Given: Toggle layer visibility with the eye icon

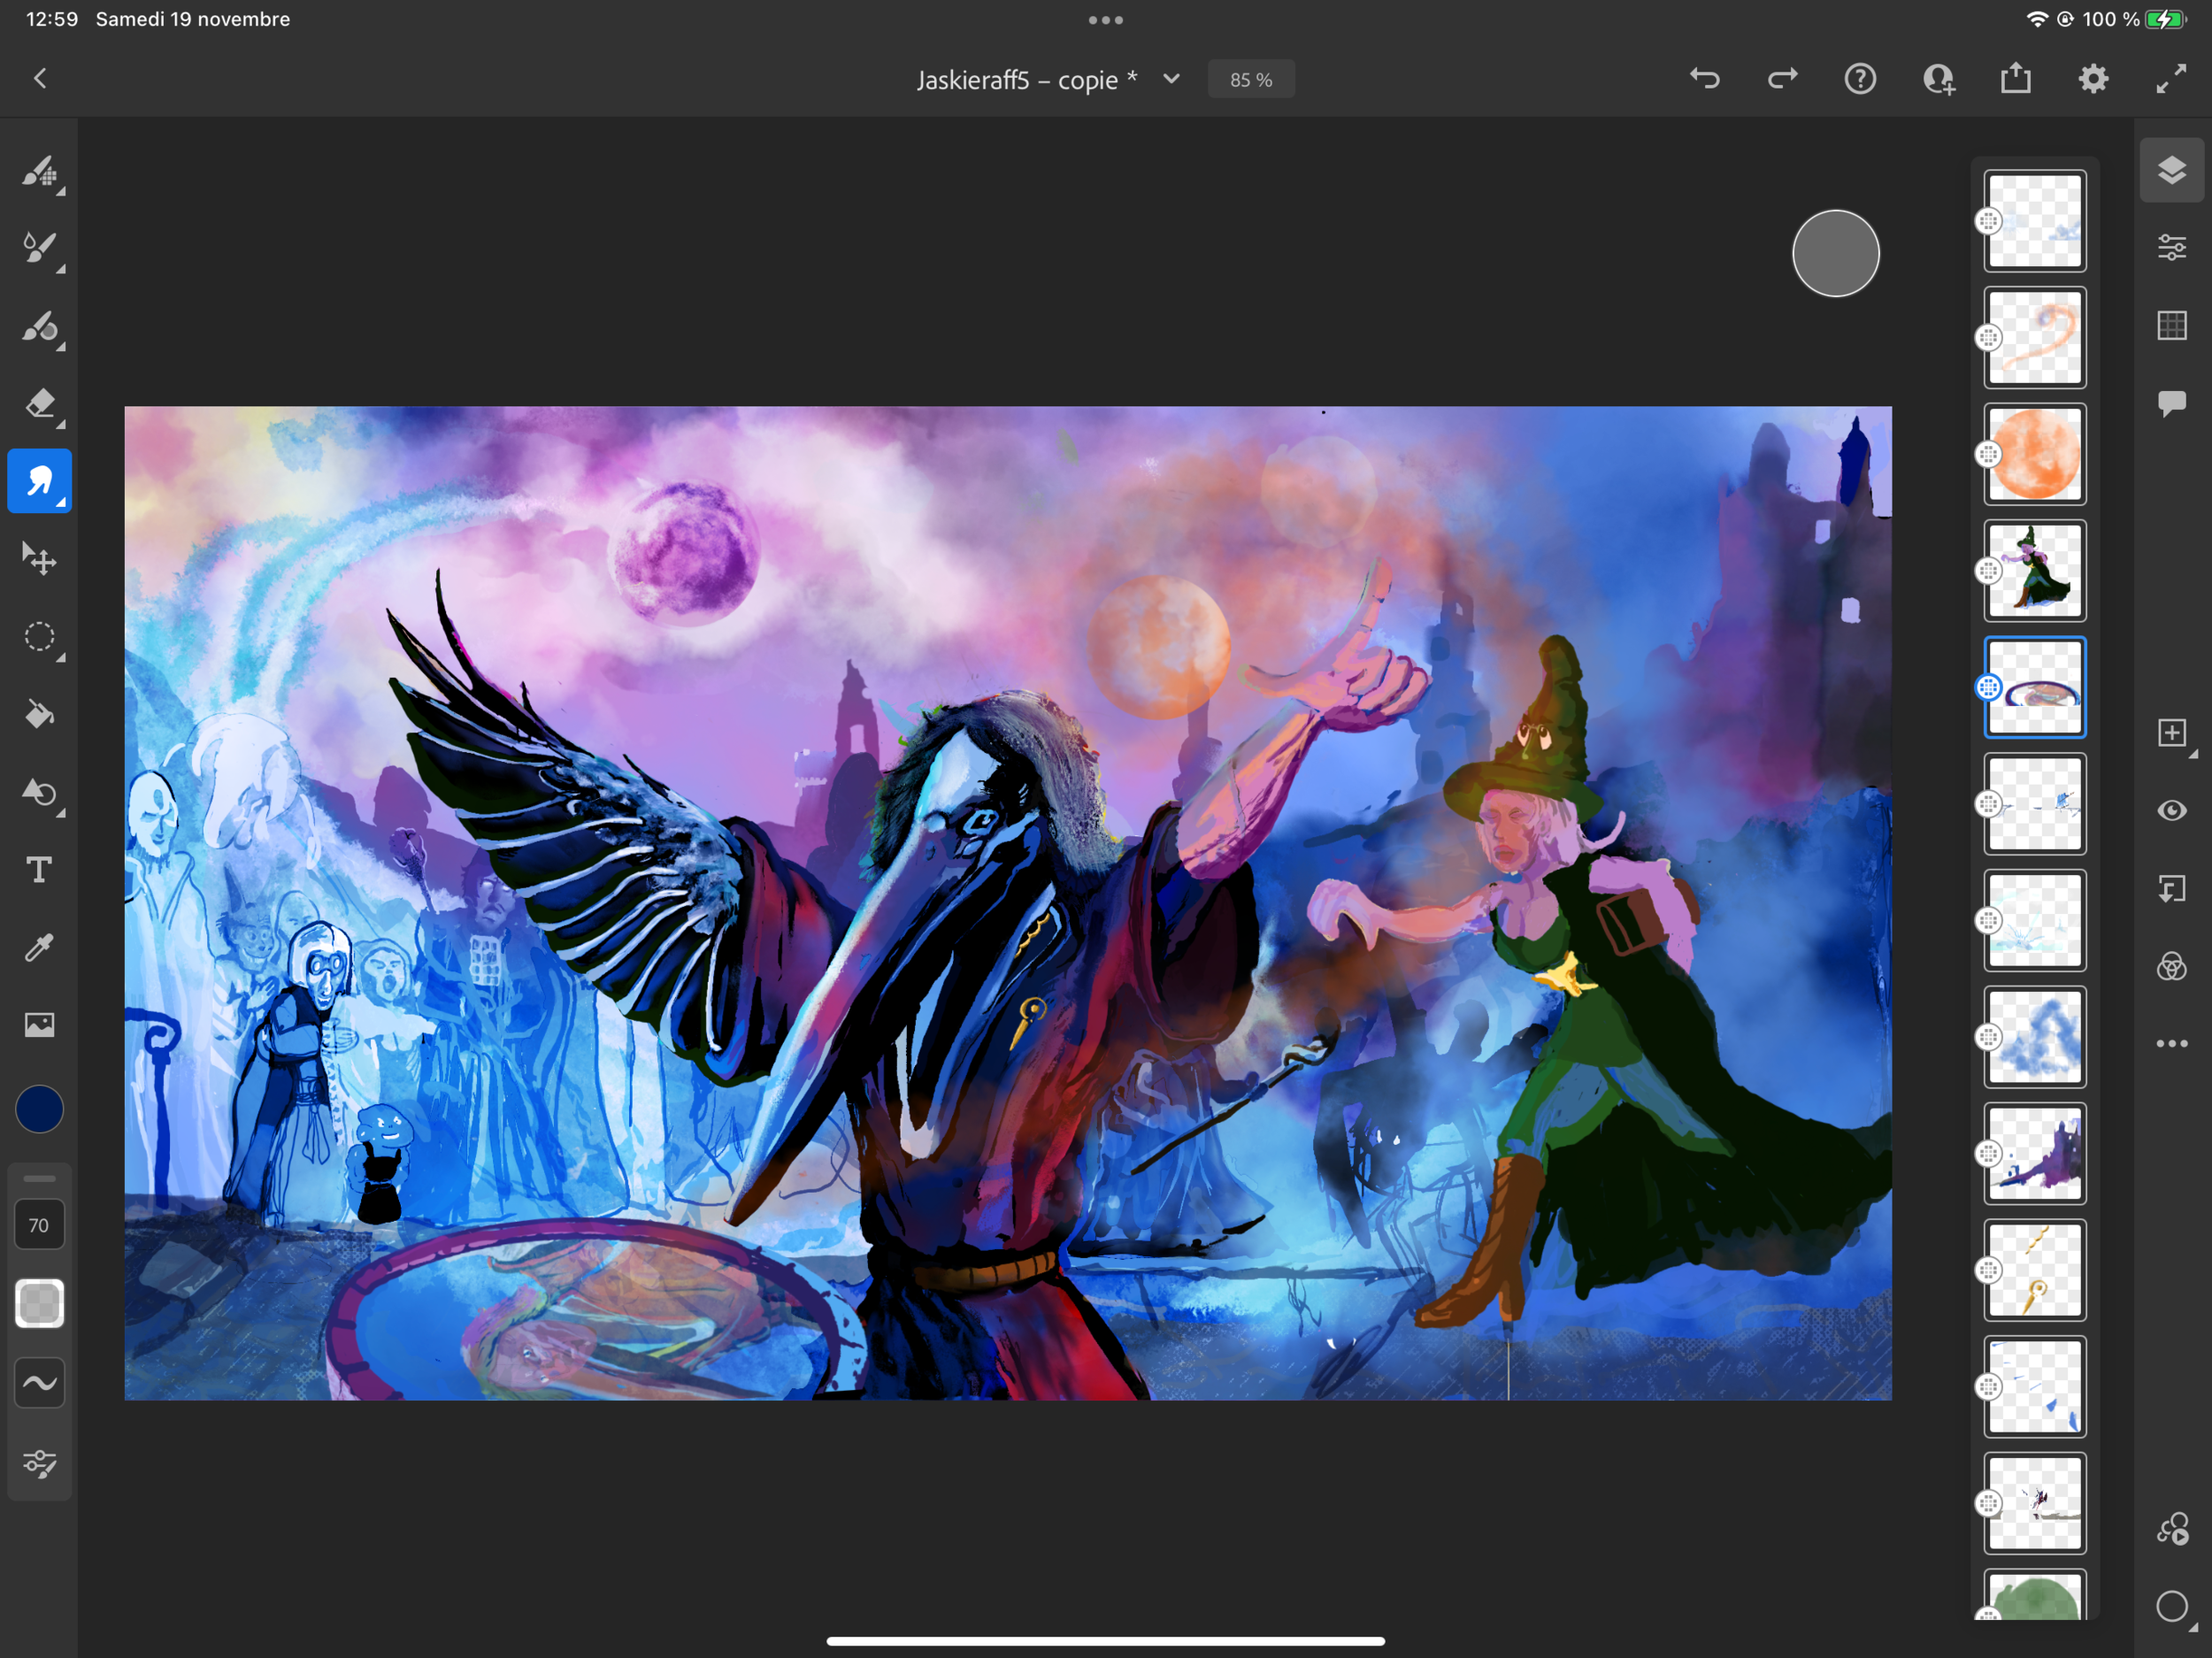Looking at the screenshot, I should point(2171,810).
